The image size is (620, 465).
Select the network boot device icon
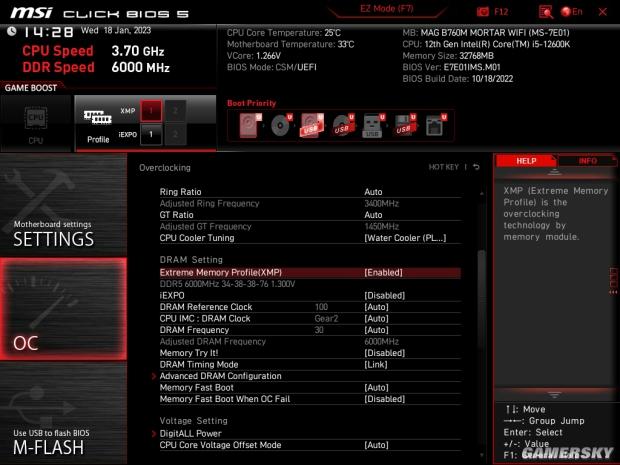coord(435,125)
